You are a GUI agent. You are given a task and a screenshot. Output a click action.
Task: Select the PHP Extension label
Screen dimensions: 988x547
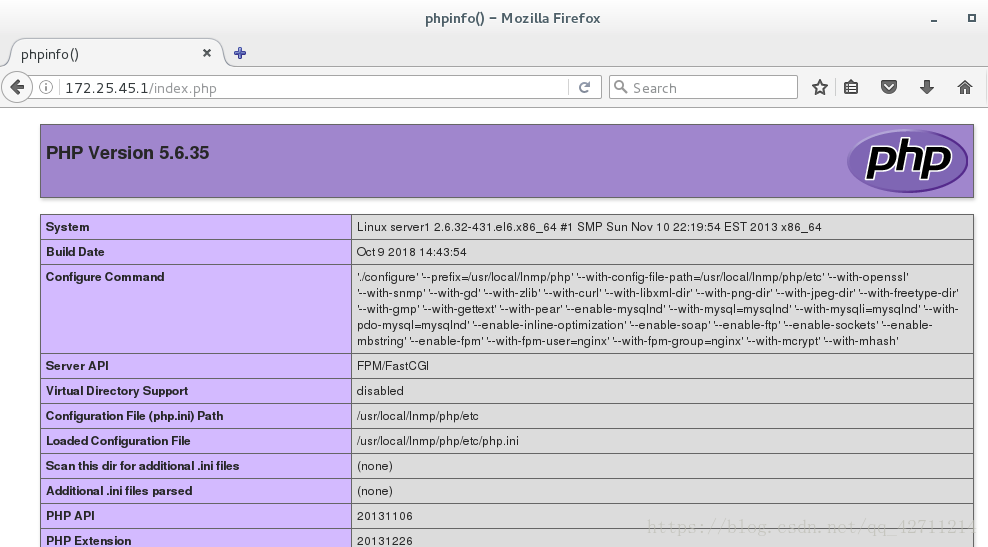click(89, 541)
